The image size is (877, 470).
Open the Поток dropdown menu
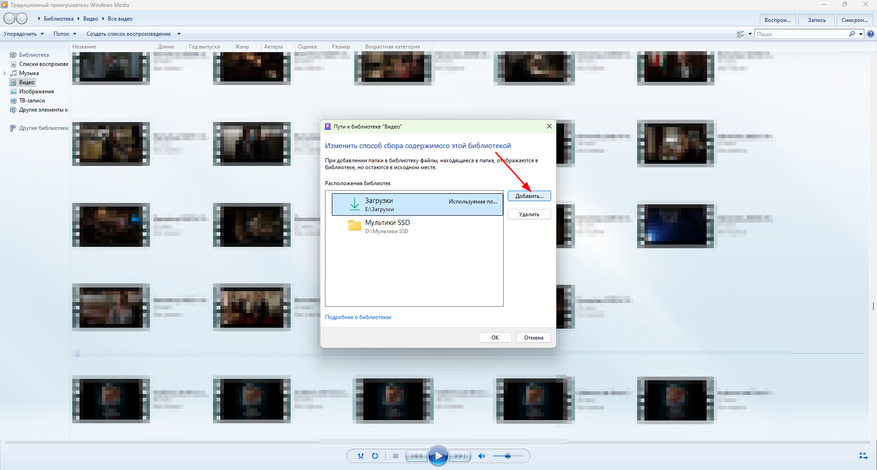coord(65,34)
